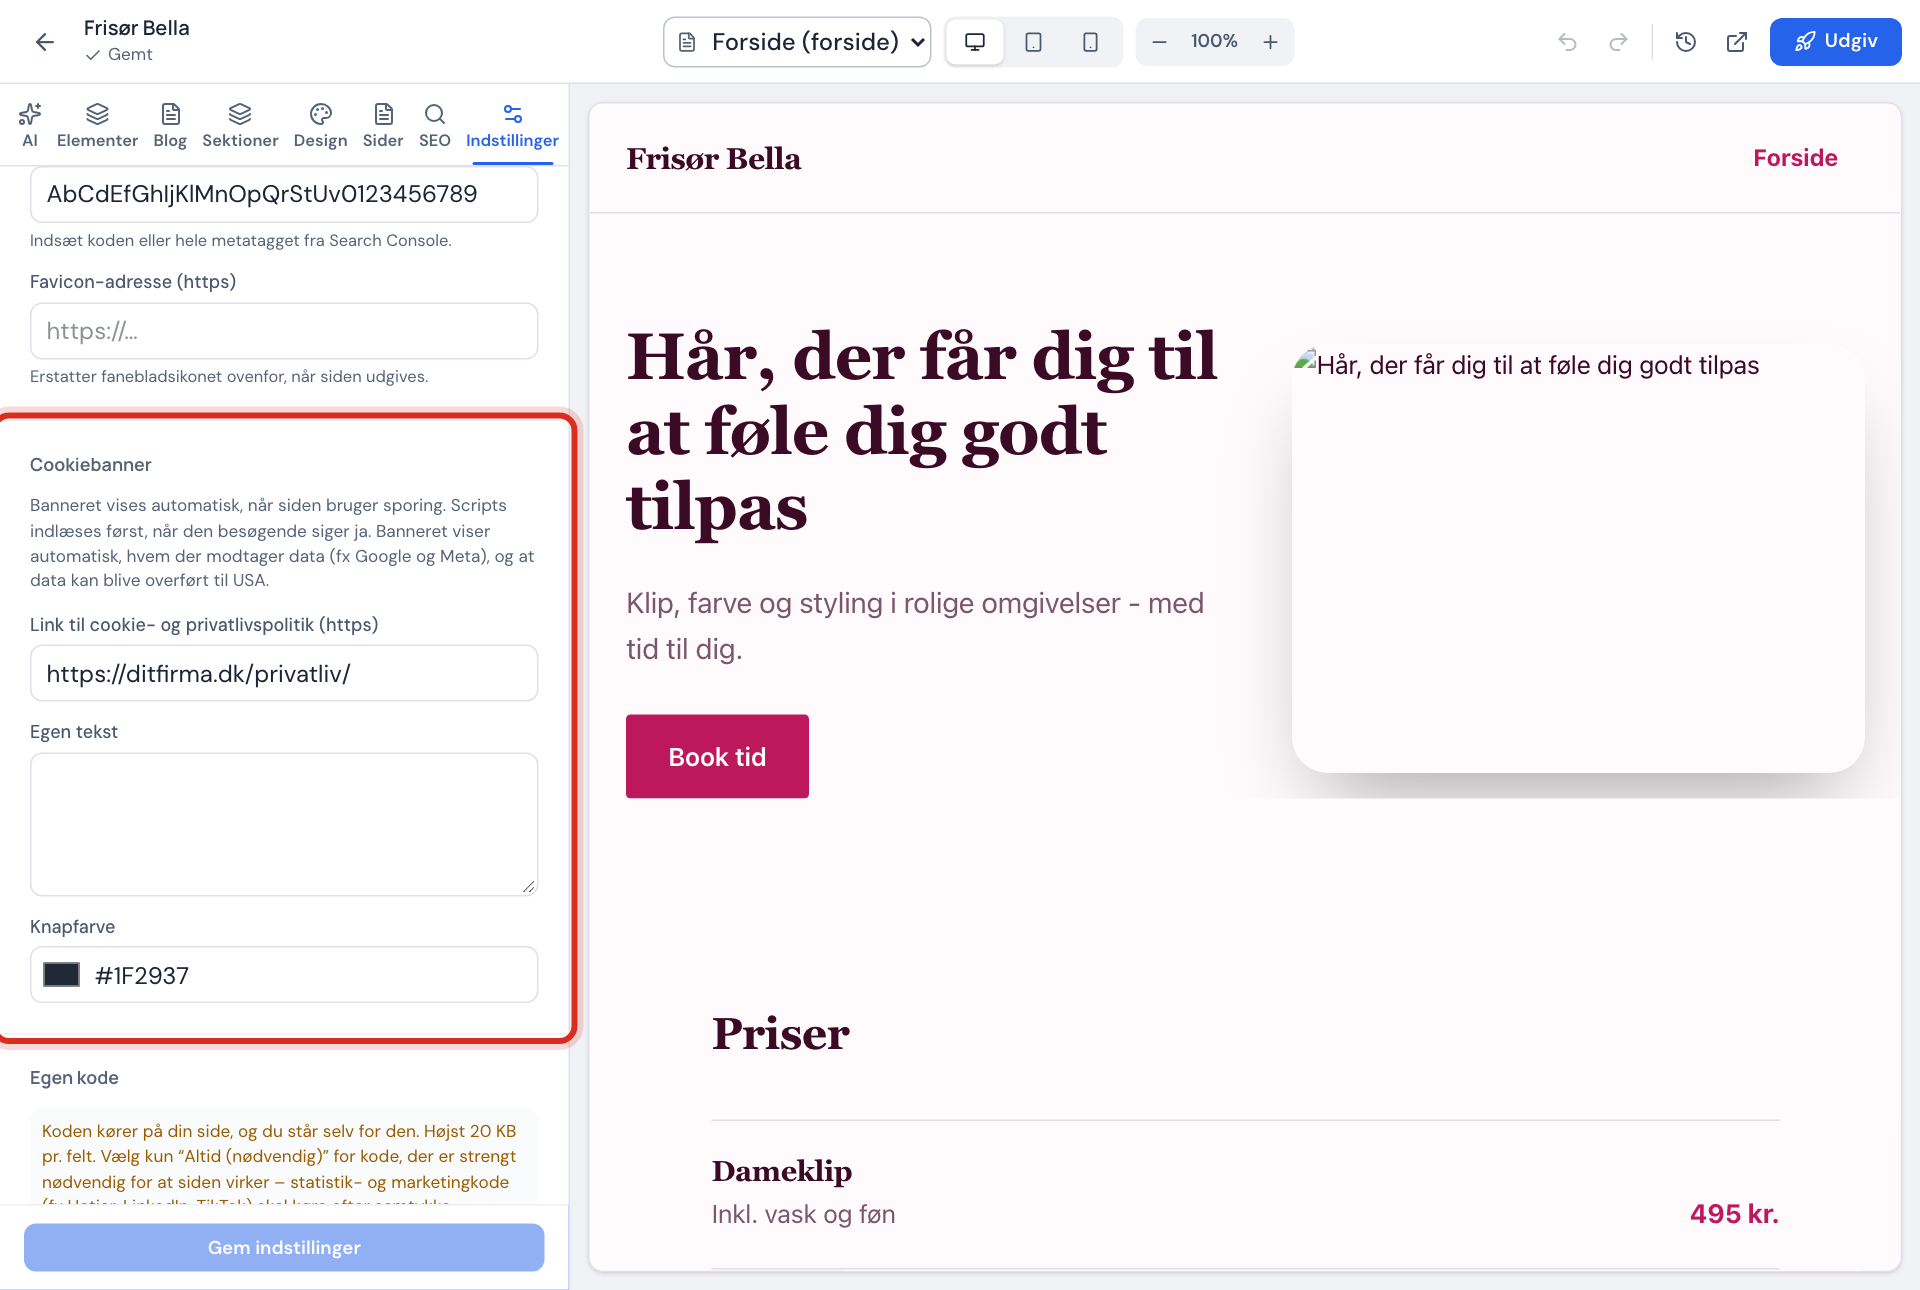The height and width of the screenshot is (1290, 1920).
Task: Open the Elementer tab
Action: [x=97, y=125]
